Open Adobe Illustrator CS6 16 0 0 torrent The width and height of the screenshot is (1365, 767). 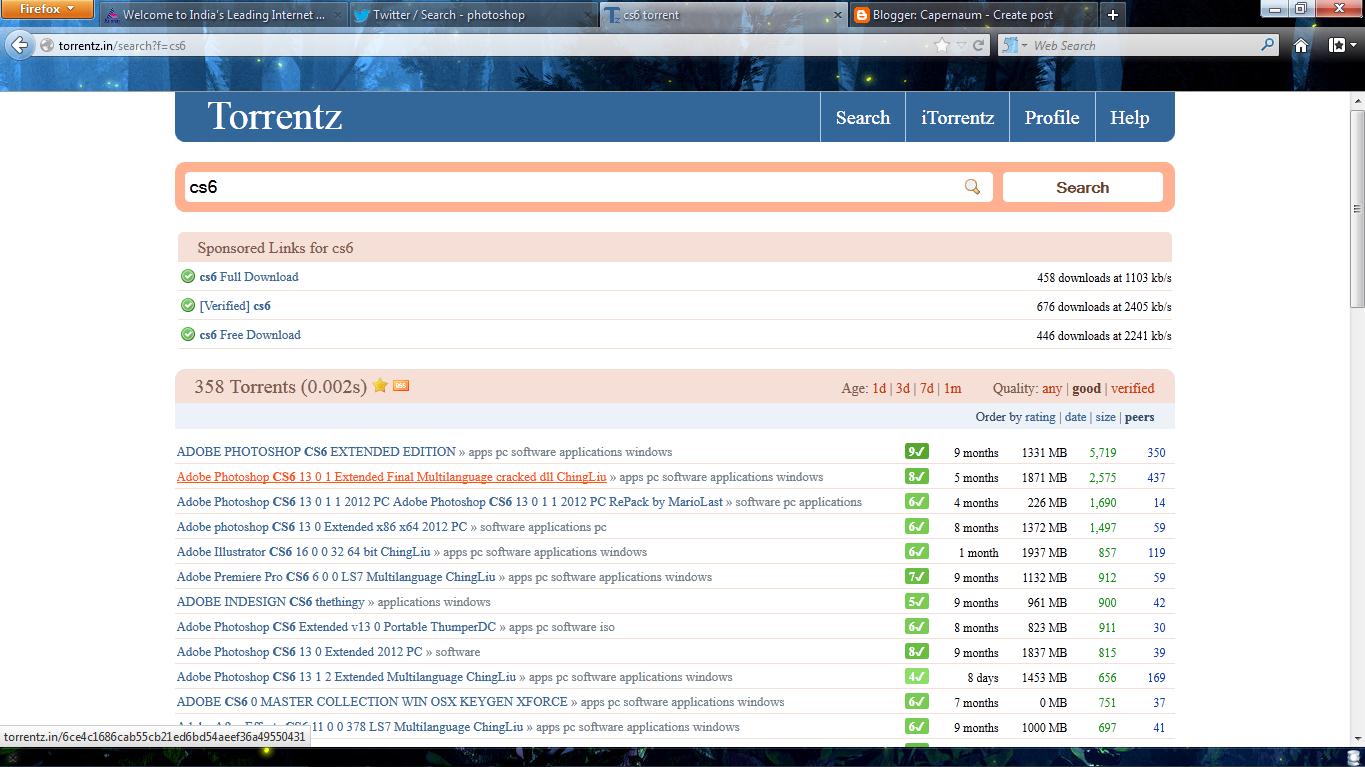coord(304,552)
